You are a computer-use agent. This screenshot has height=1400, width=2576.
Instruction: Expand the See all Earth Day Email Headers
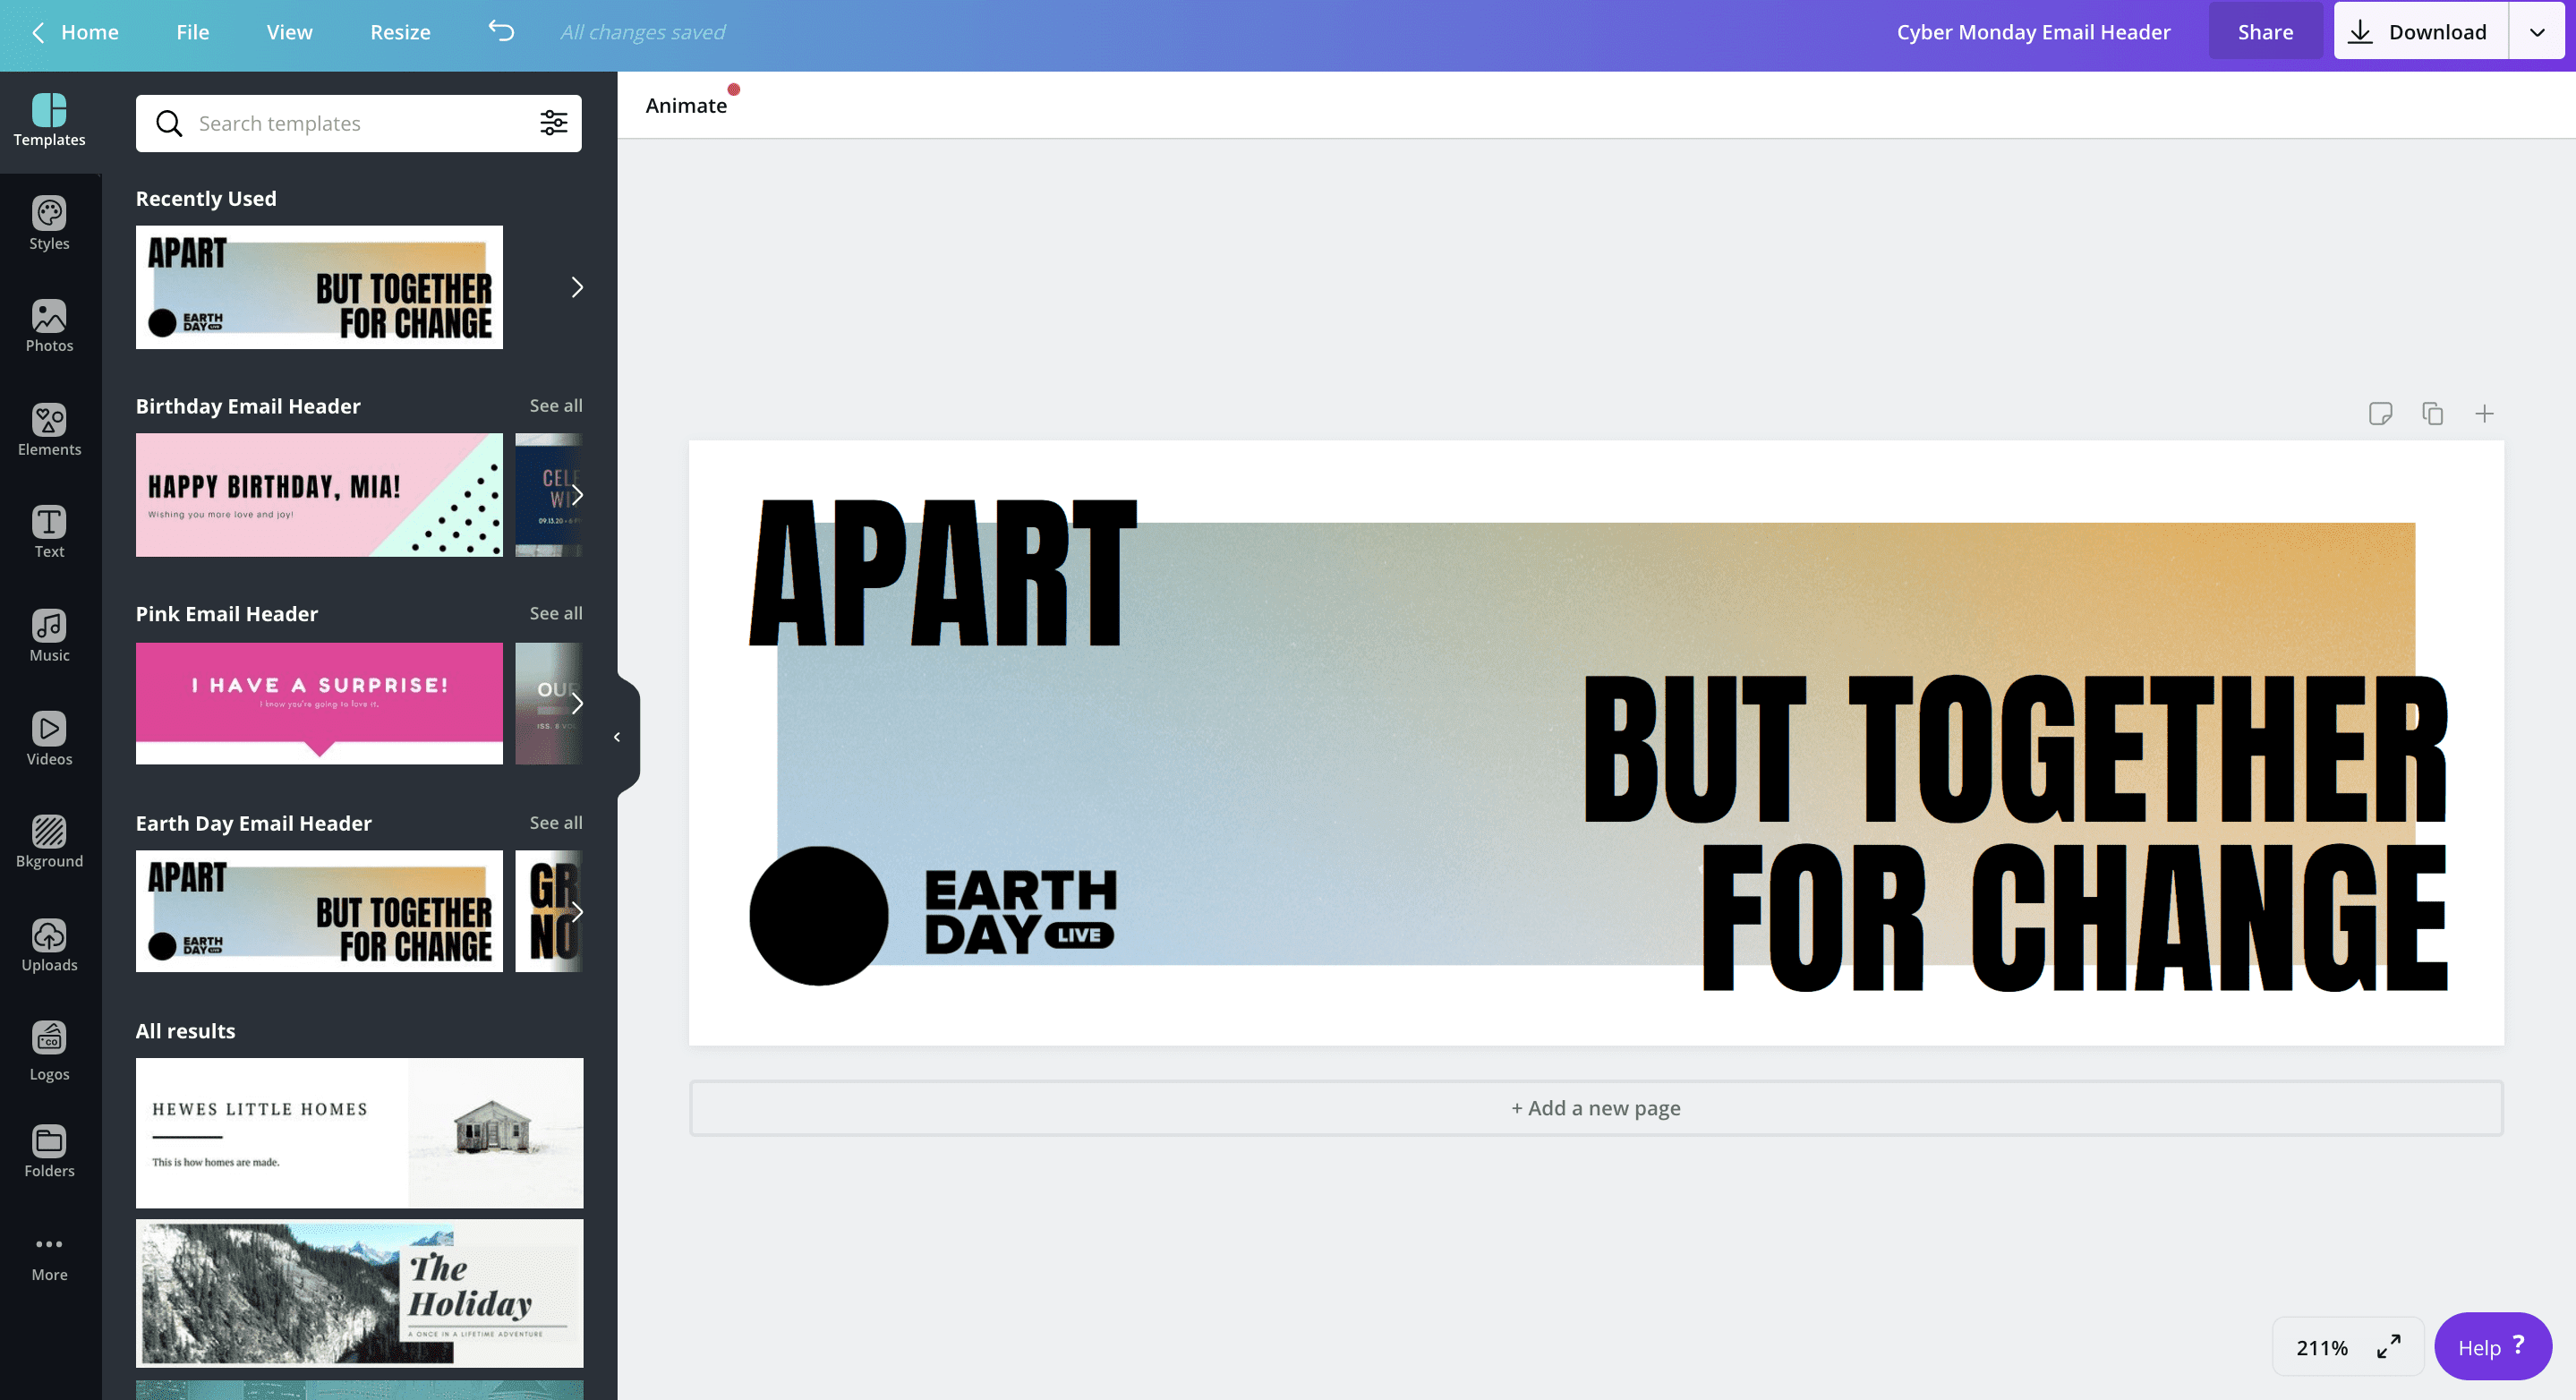pyautogui.click(x=555, y=823)
